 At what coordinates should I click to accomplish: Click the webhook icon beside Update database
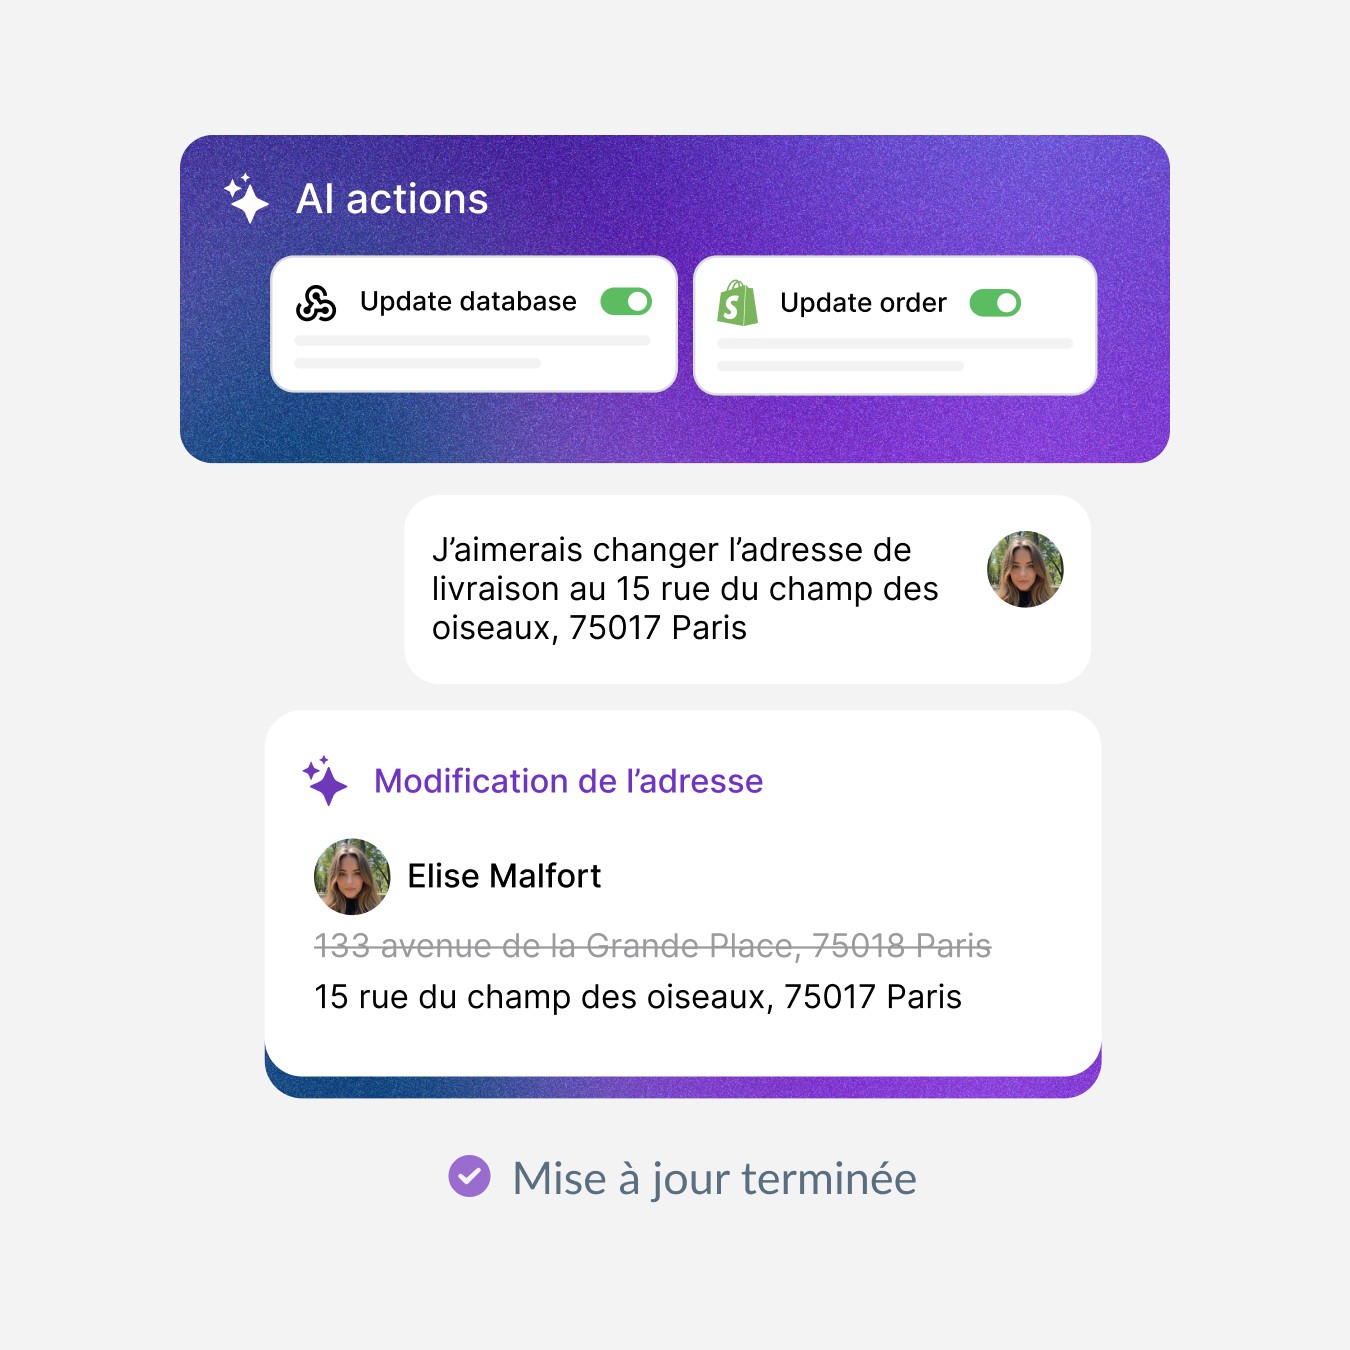point(316,302)
